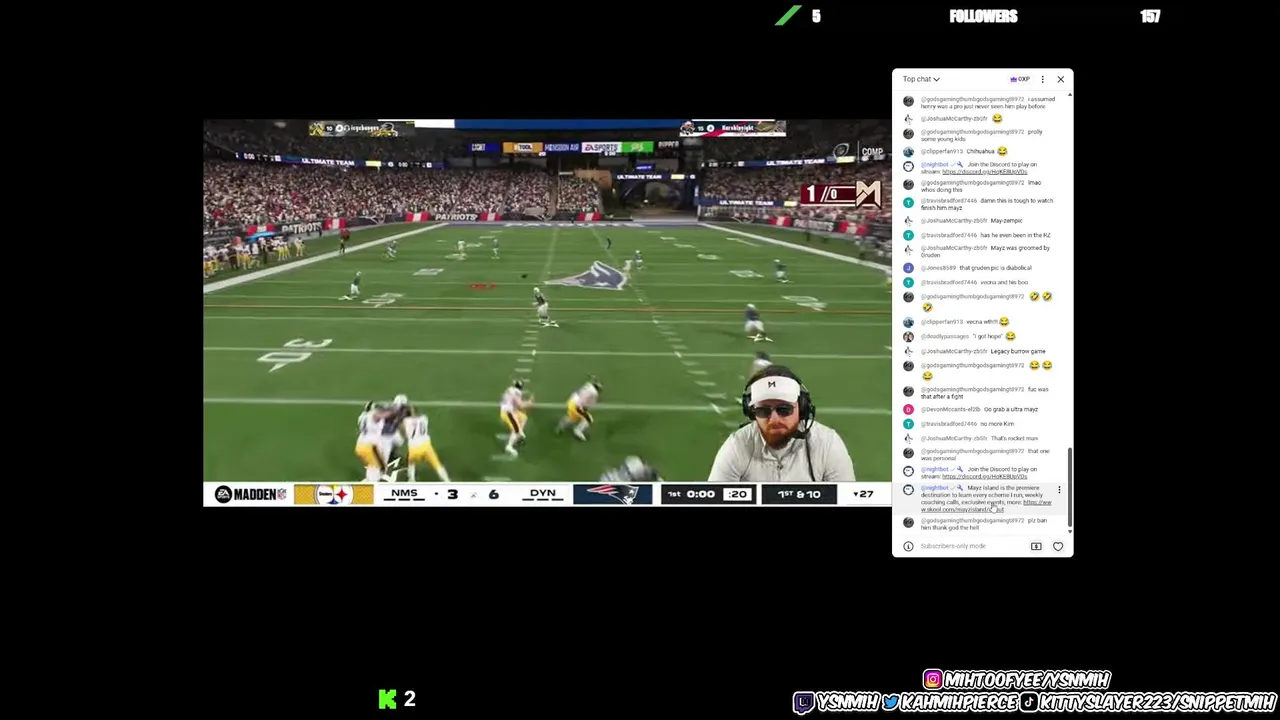Click @travisbradford7446 on 'vecna and his boo'
Image resolution: width=1280 pixels, height=720 pixels.
pyautogui.click(x=949, y=282)
